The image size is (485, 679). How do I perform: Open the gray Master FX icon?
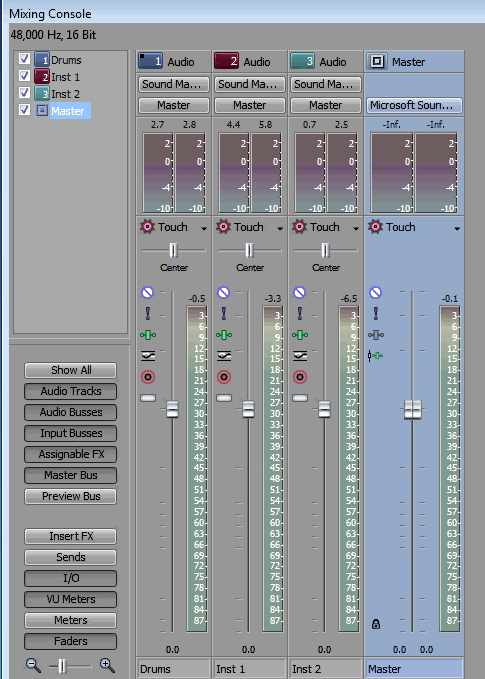click(x=376, y=335)
